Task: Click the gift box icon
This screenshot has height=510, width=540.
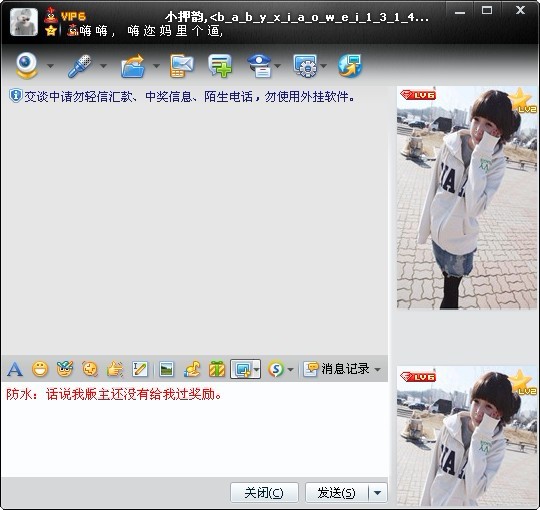Action: (x=217, y=369)
